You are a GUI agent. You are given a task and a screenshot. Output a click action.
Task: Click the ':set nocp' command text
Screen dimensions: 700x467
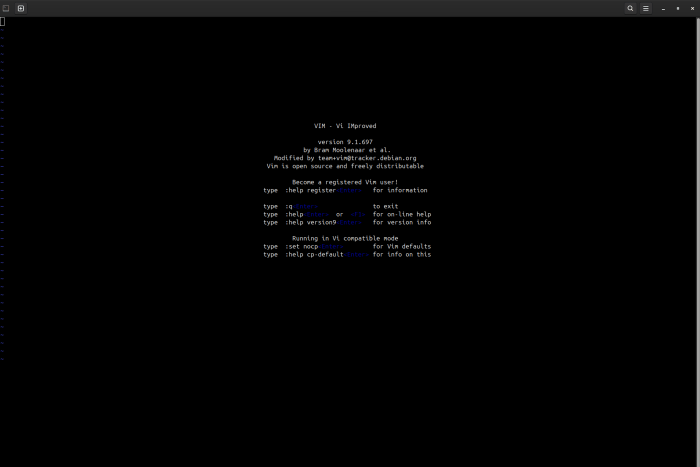pos(301,246)
